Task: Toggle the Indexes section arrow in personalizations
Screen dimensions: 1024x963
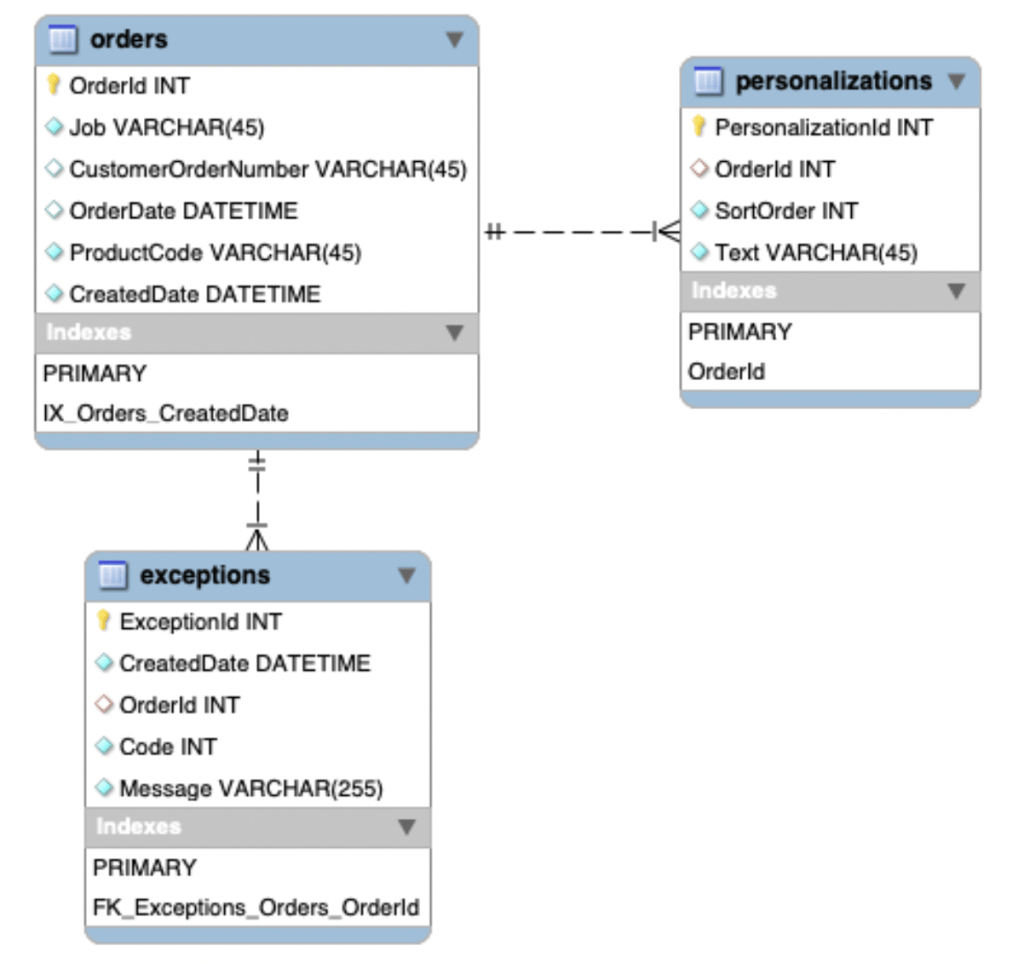Action: tap(957, 291)
